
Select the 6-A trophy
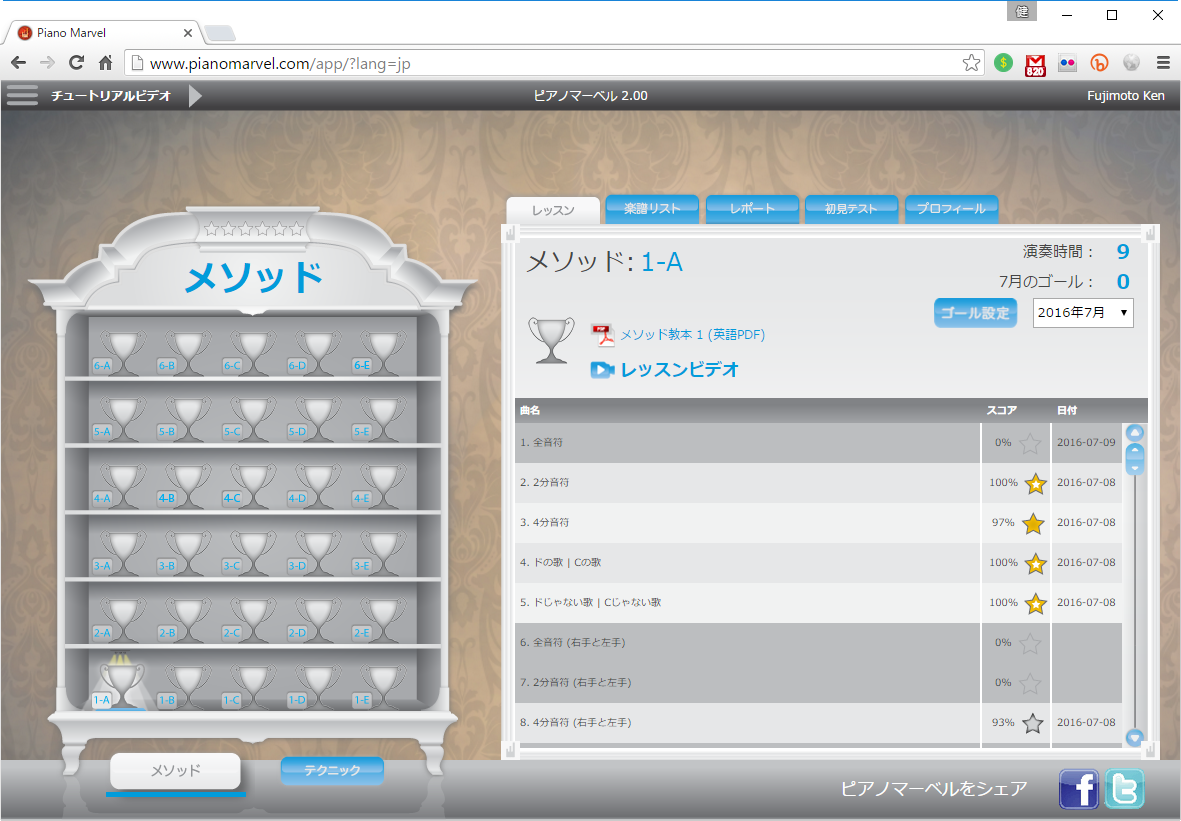pos(121,352)
